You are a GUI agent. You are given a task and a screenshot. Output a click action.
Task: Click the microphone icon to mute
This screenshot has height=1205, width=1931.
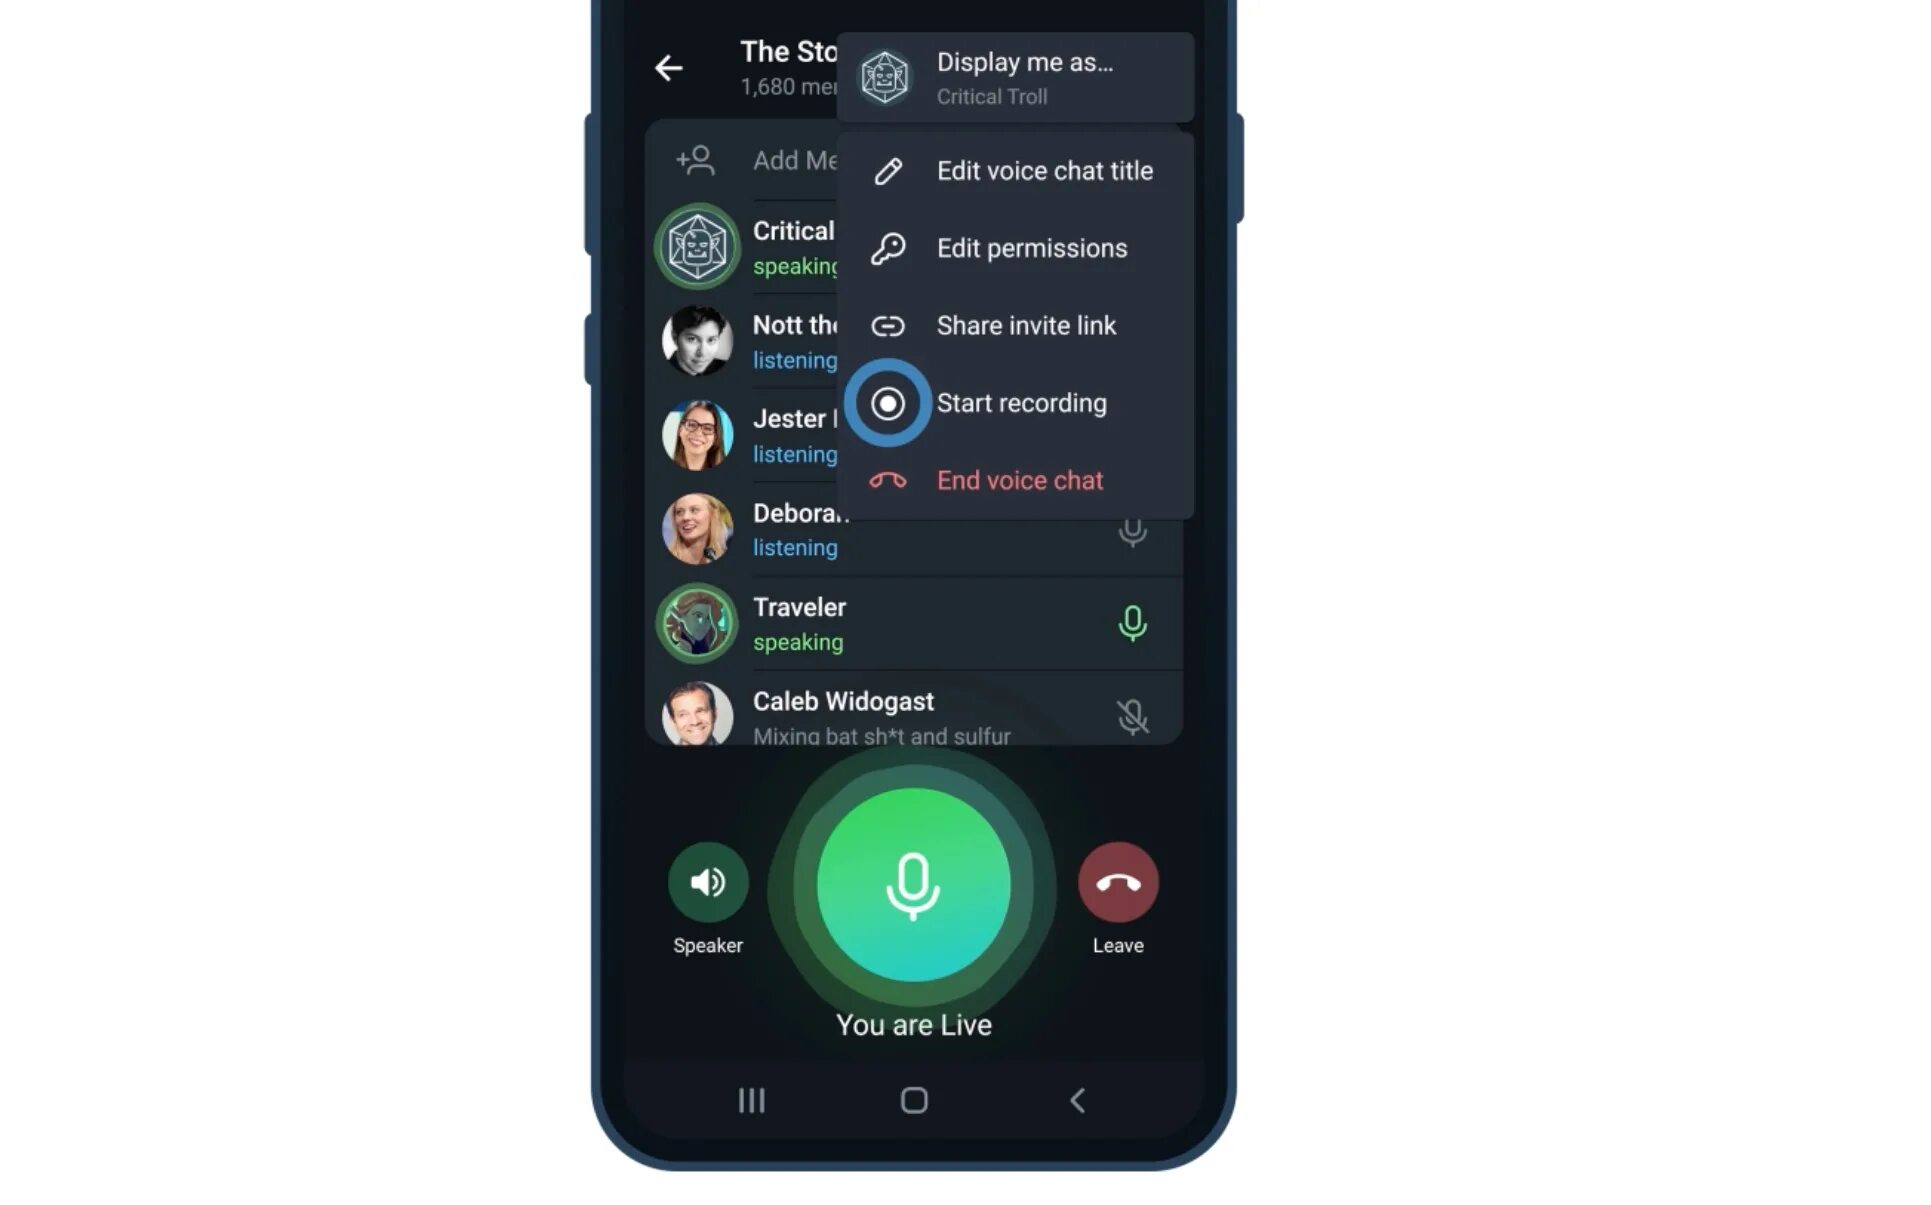coord(913,883)
